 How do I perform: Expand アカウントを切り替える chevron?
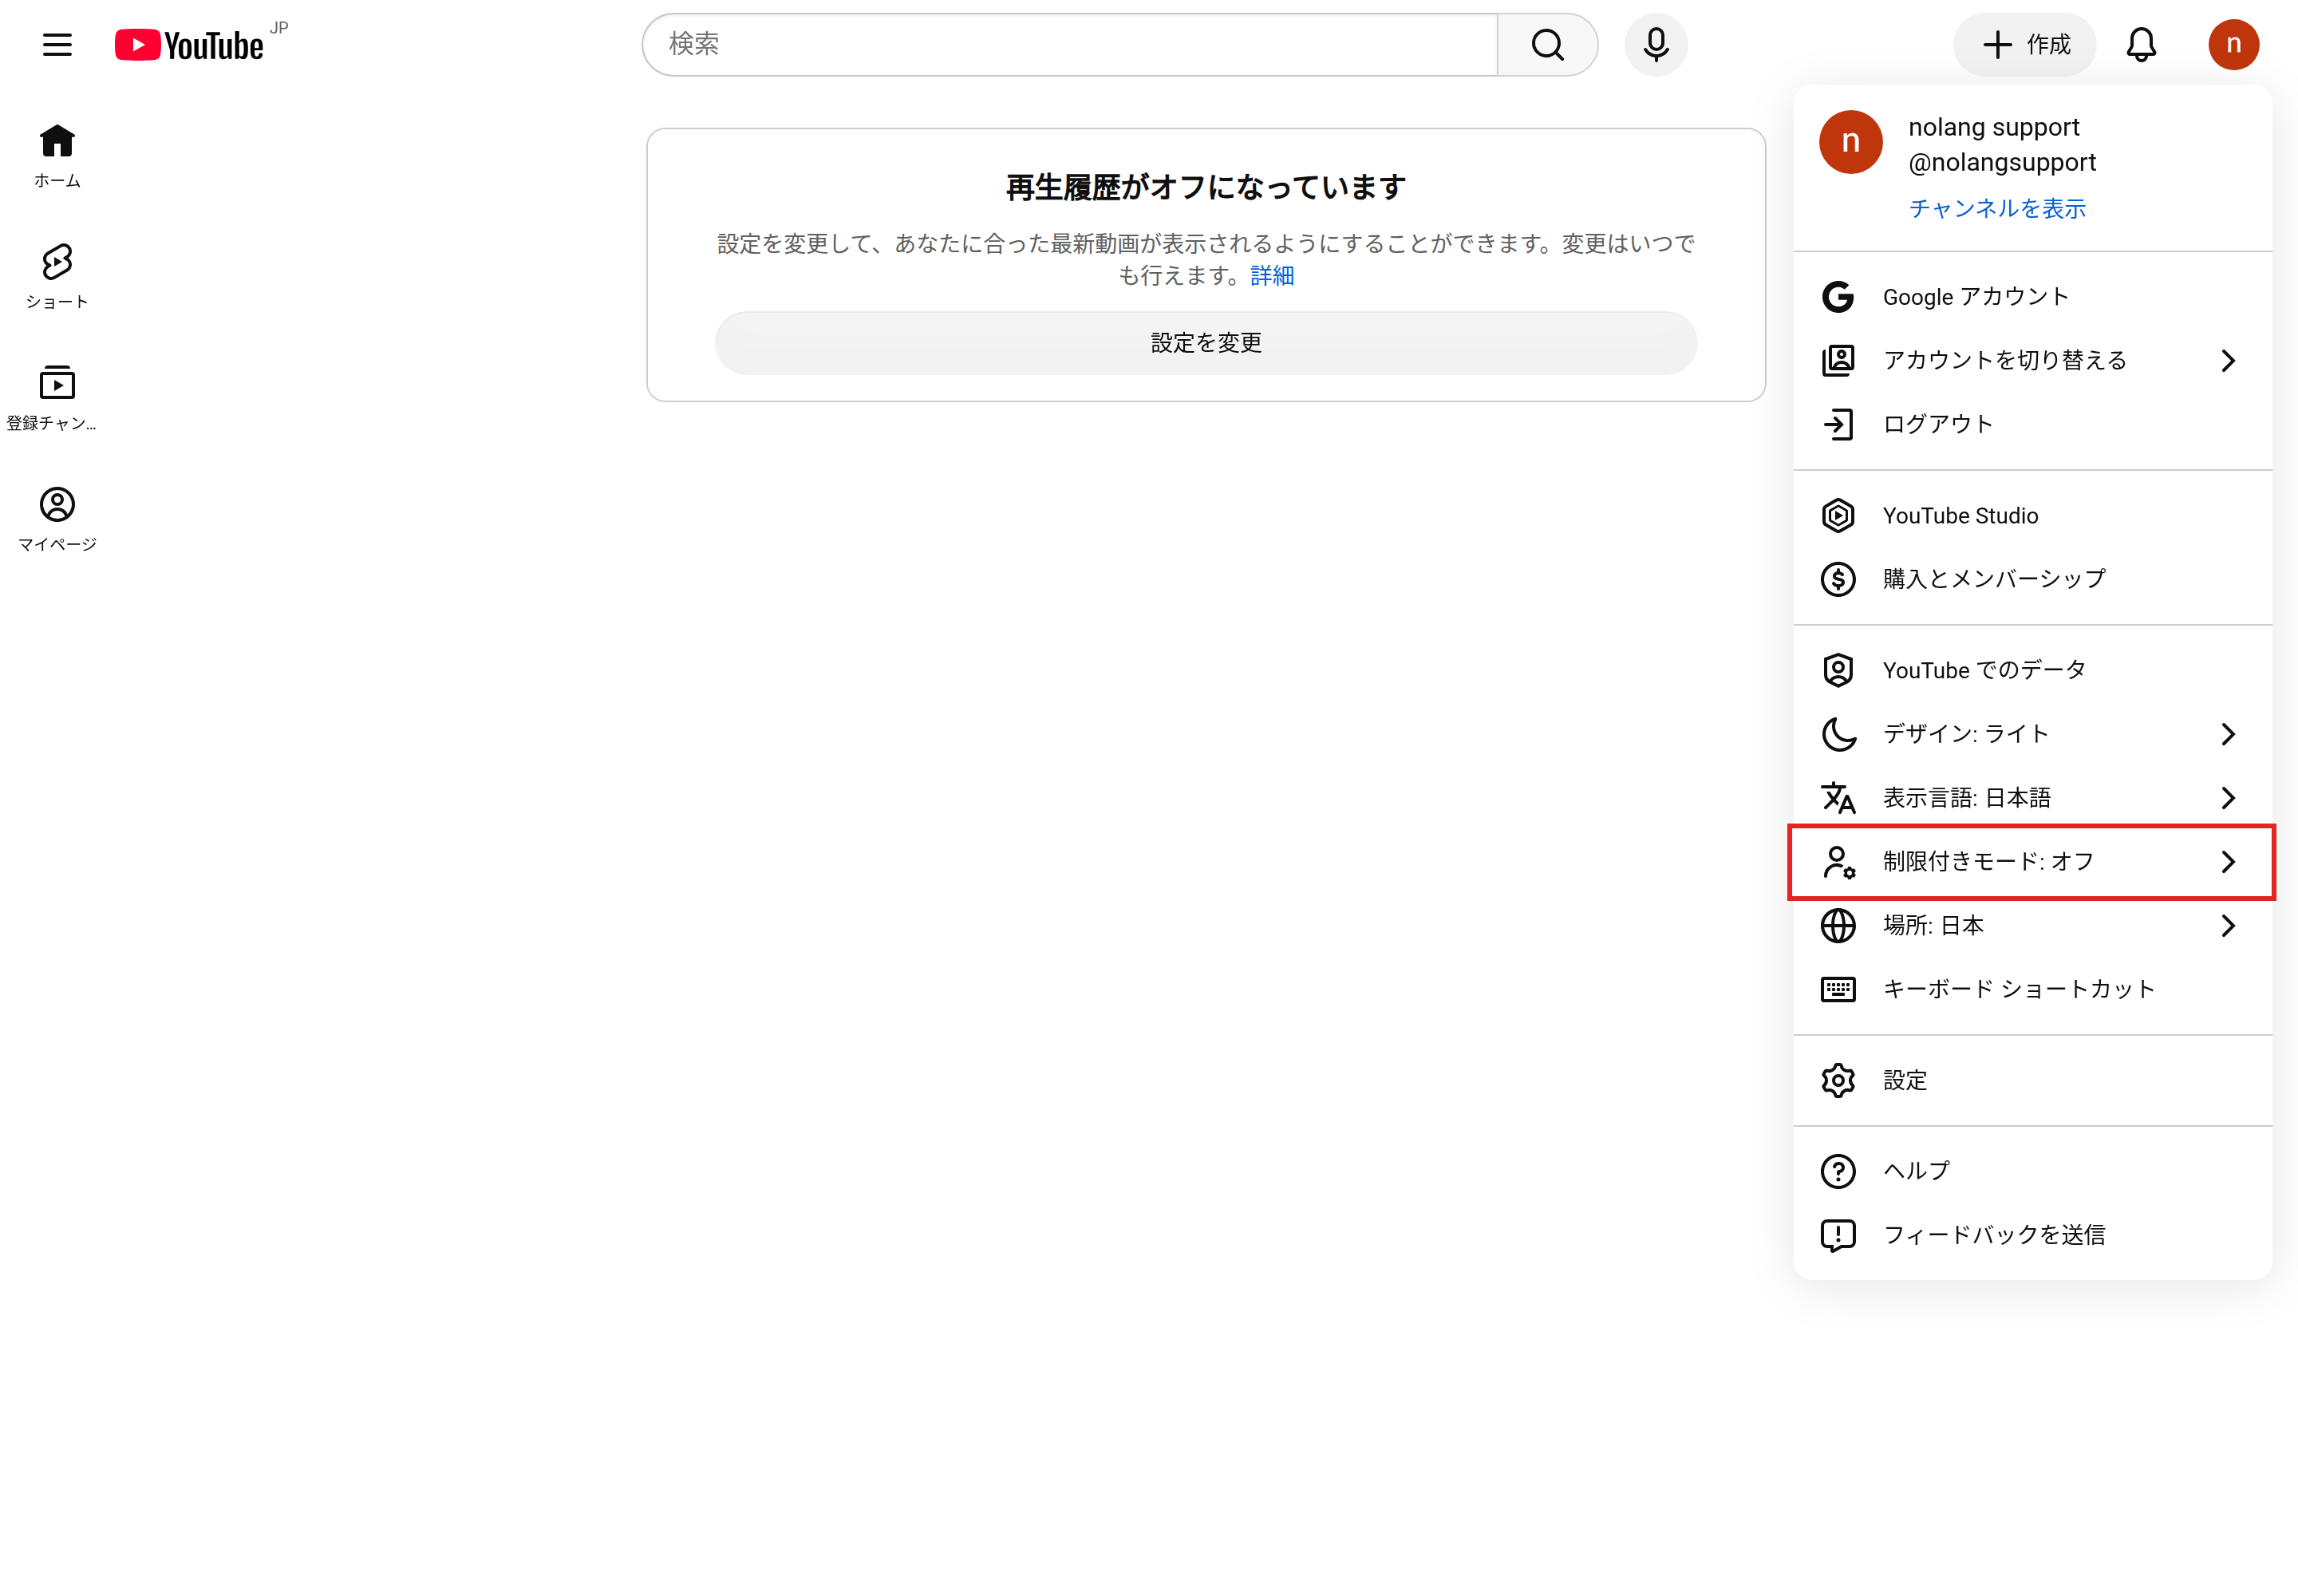[x=2228, y=361]
